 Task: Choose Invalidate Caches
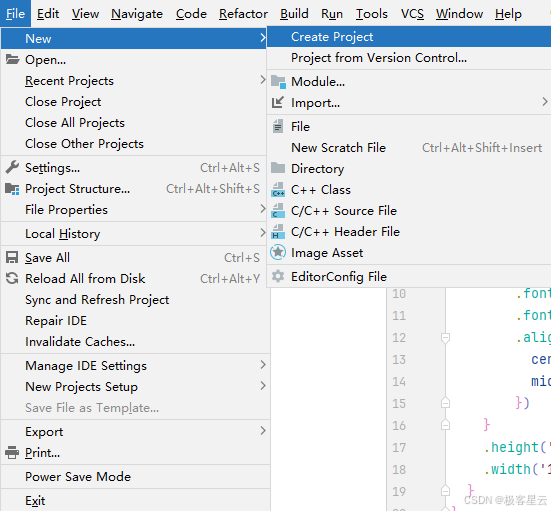pyautogui.click(x=135, y=342)
